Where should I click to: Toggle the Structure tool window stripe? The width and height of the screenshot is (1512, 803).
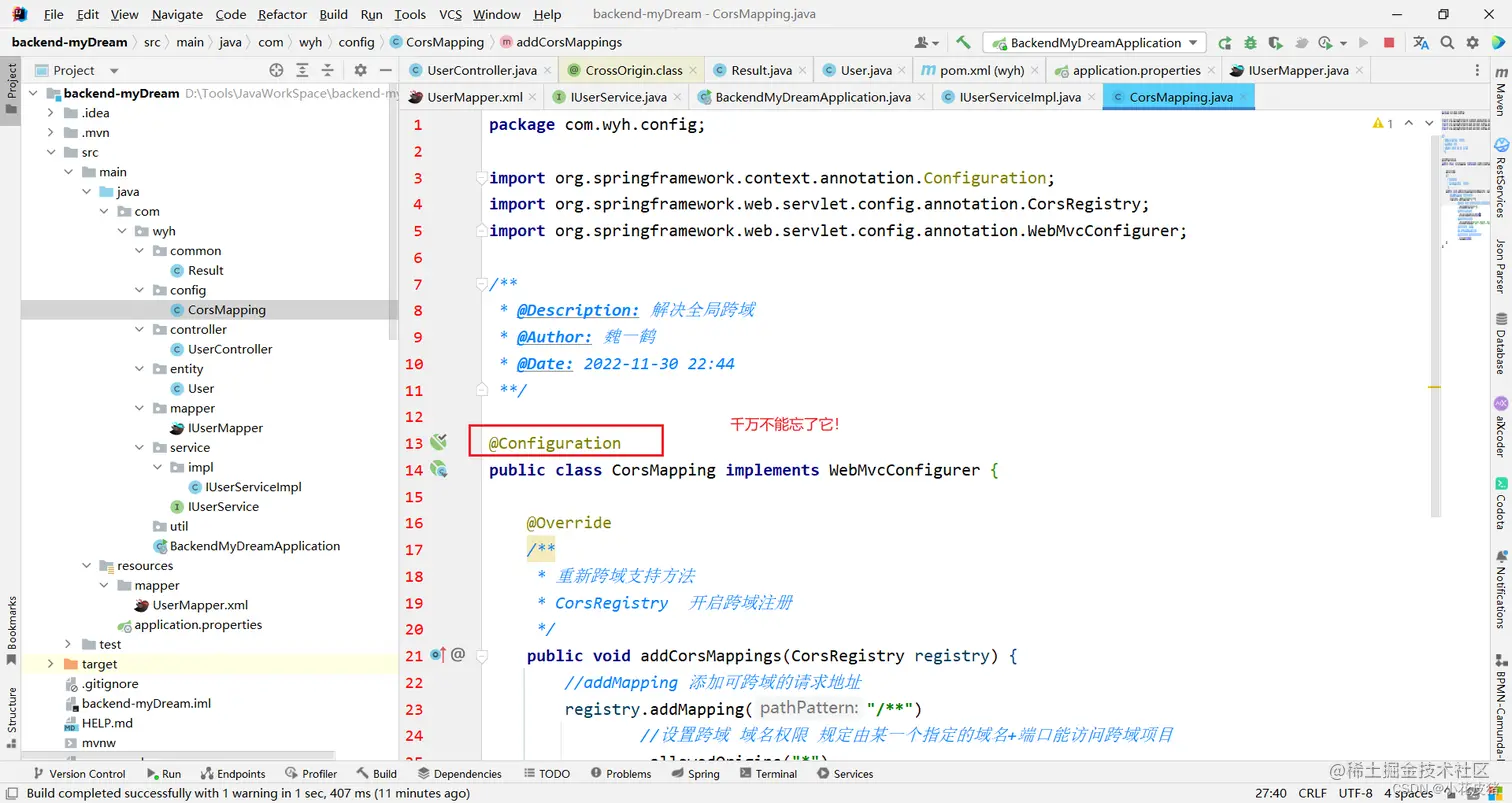(11, 718)
